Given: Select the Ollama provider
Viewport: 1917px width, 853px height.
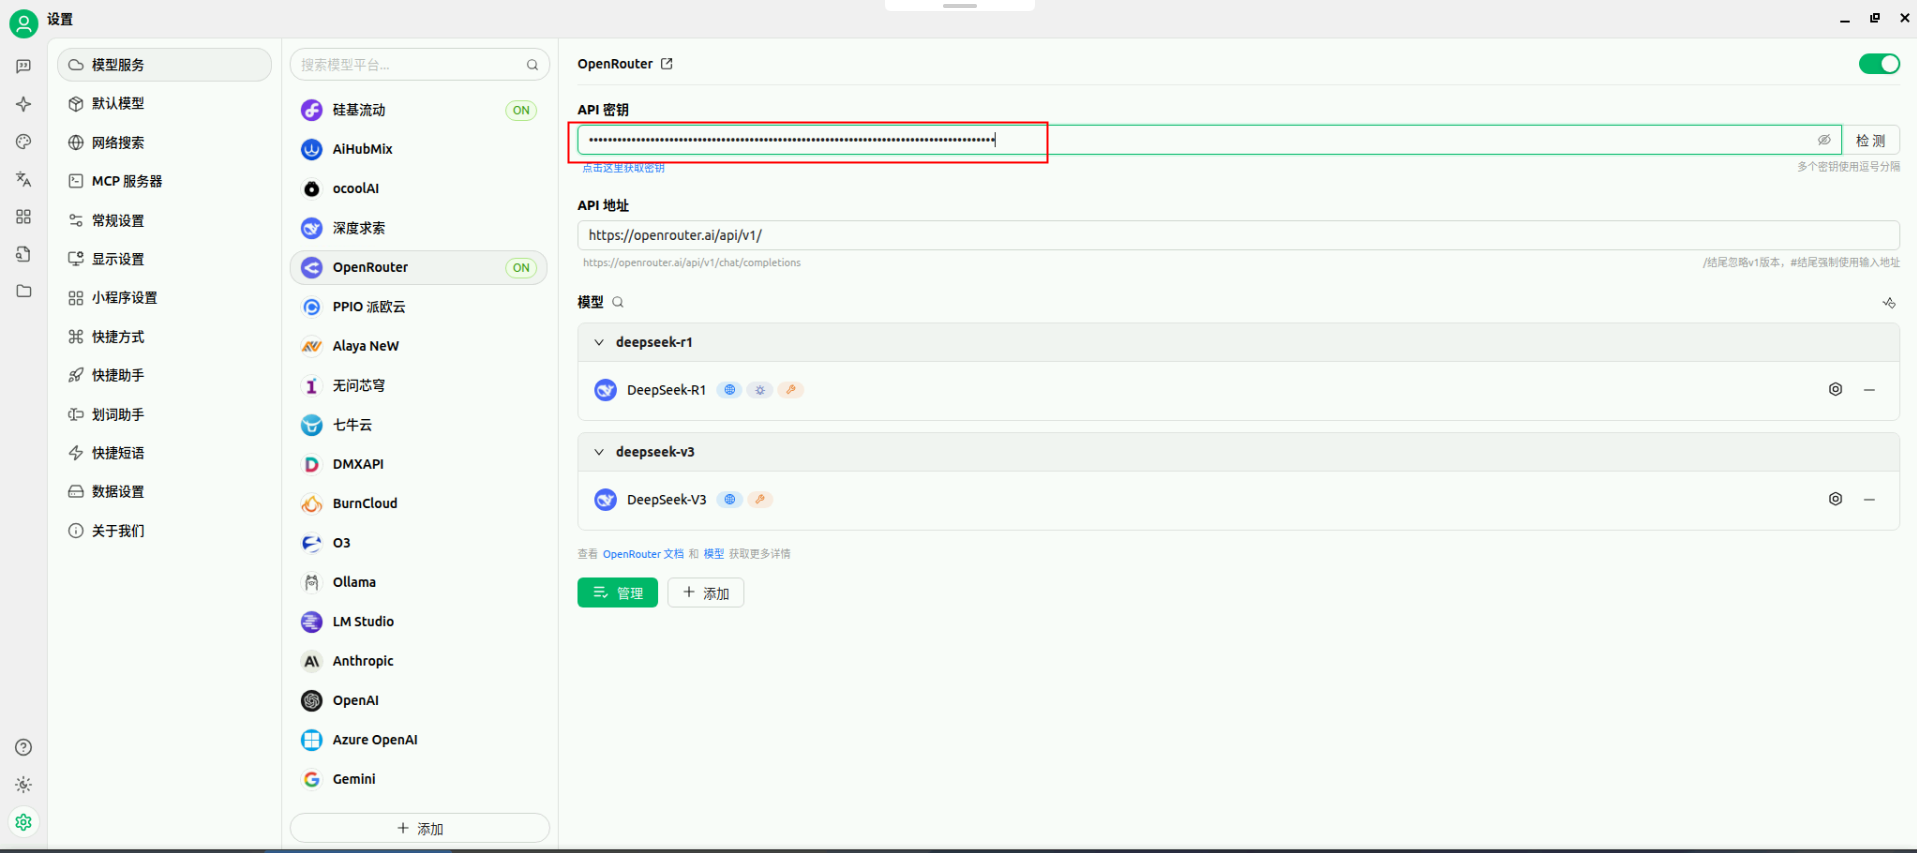Looking at the screenshot, I should [419, 582].
